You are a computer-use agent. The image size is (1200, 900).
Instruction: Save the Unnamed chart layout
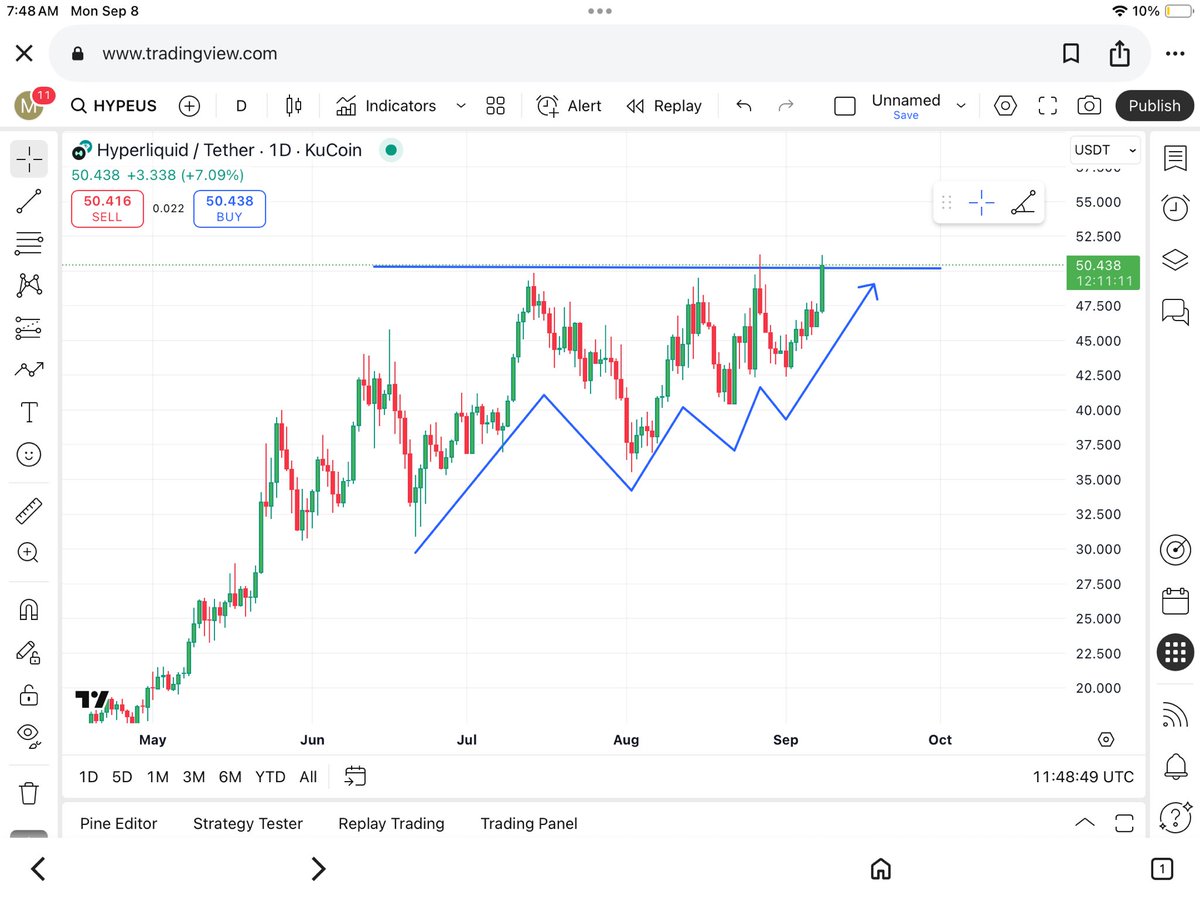(906, 115)
